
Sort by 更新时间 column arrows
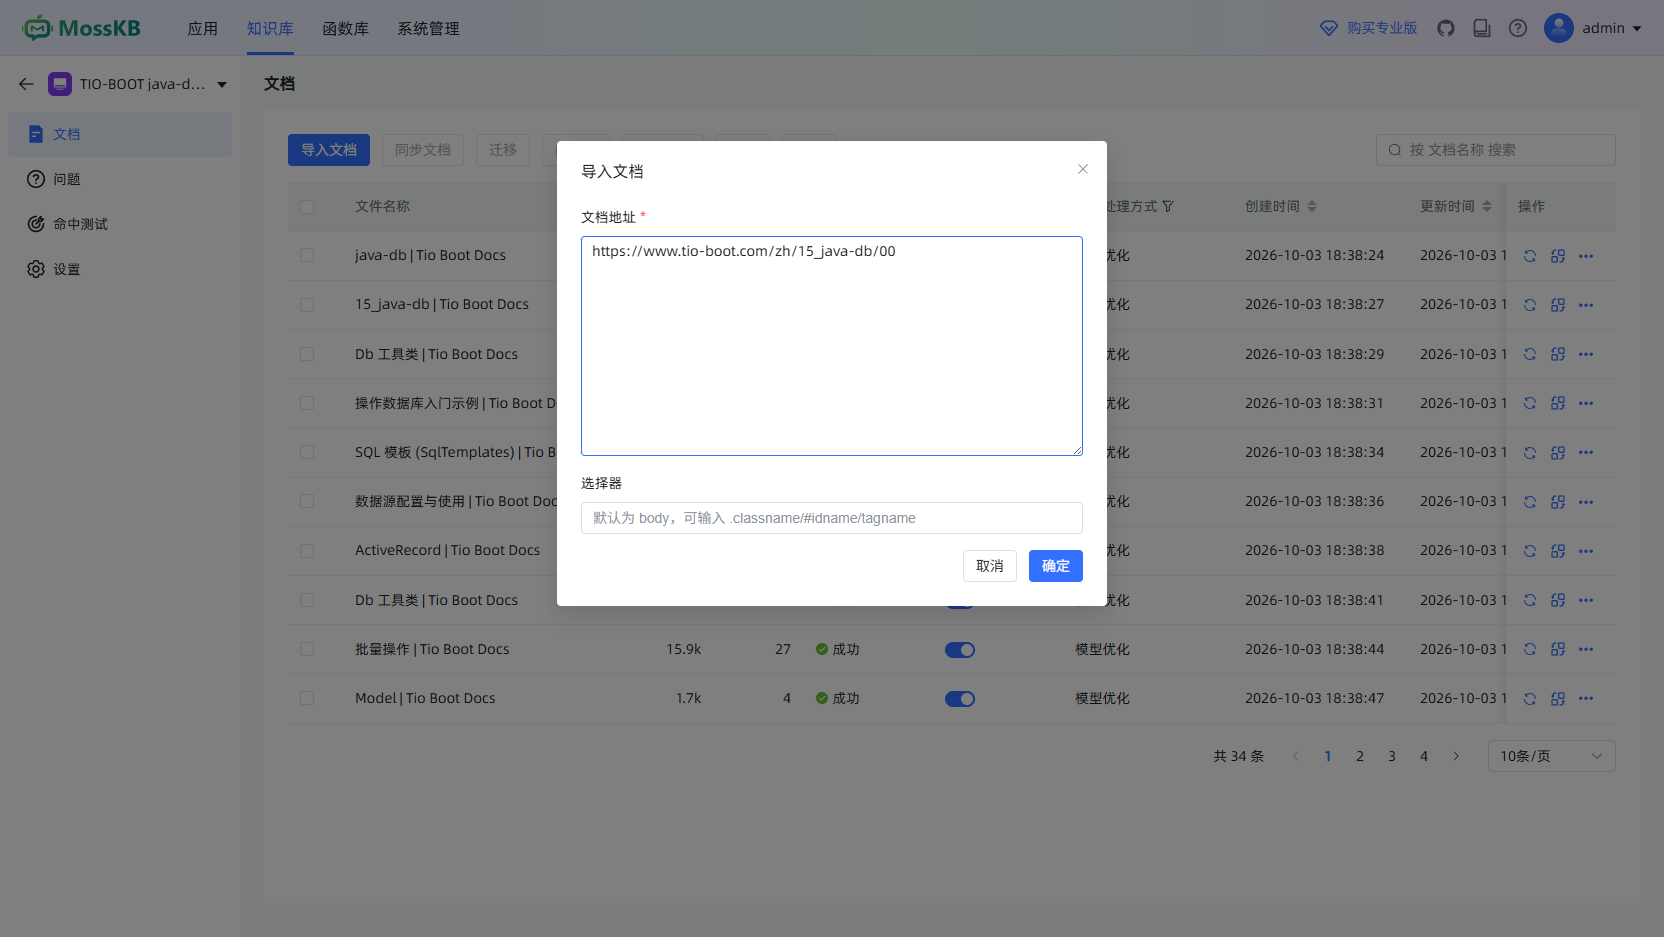click(x=1487, y=206)
